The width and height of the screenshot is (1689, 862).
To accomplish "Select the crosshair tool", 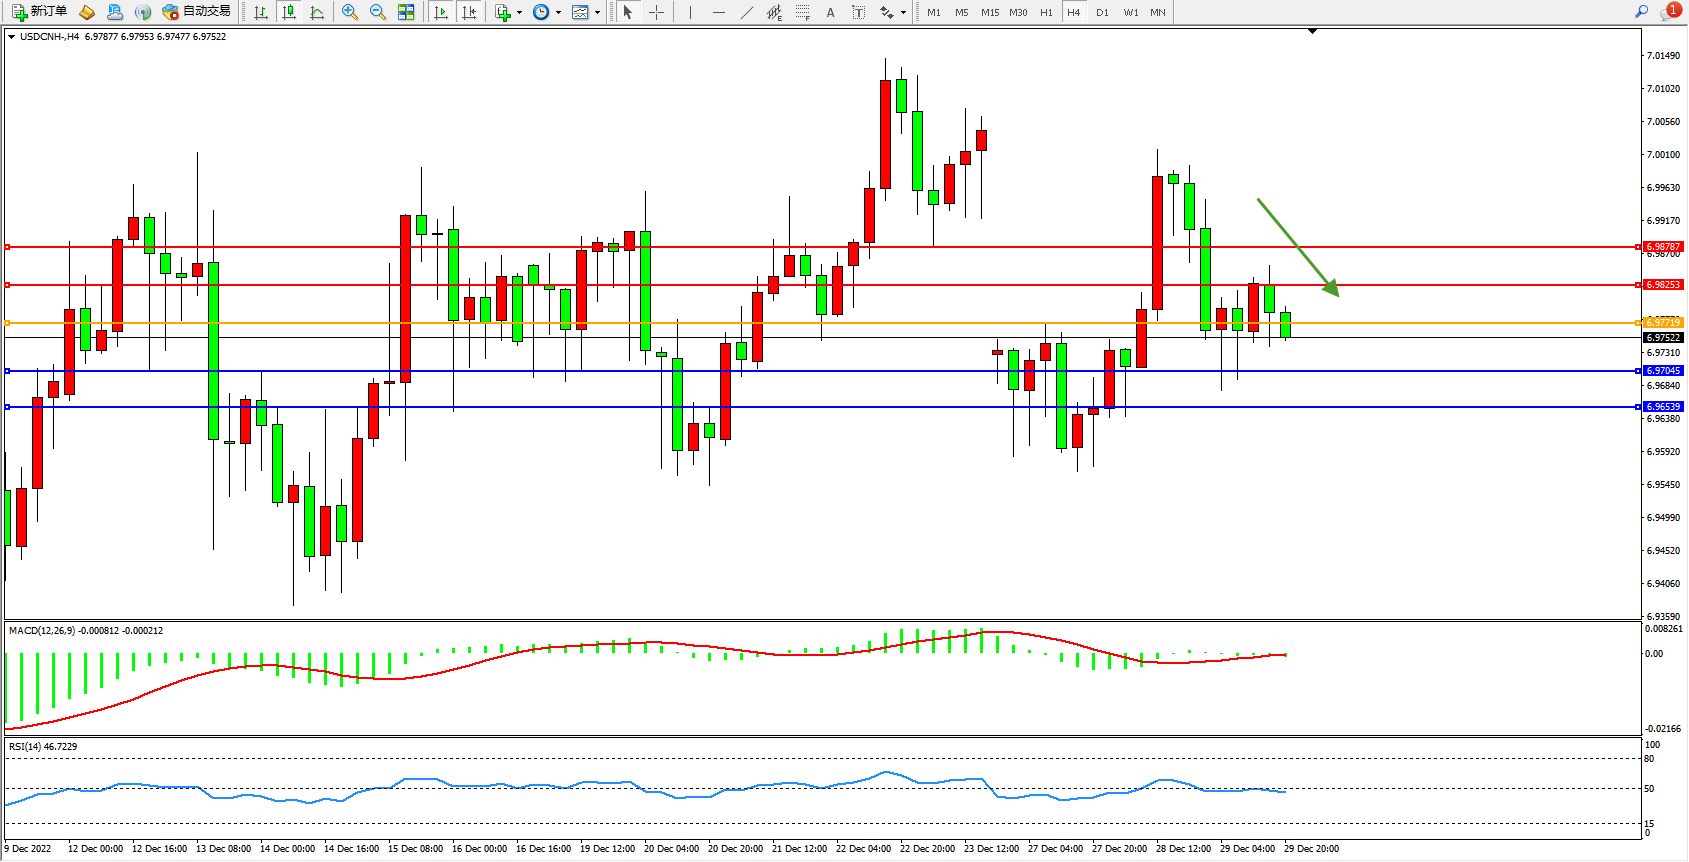I will [x=656, y=12].
